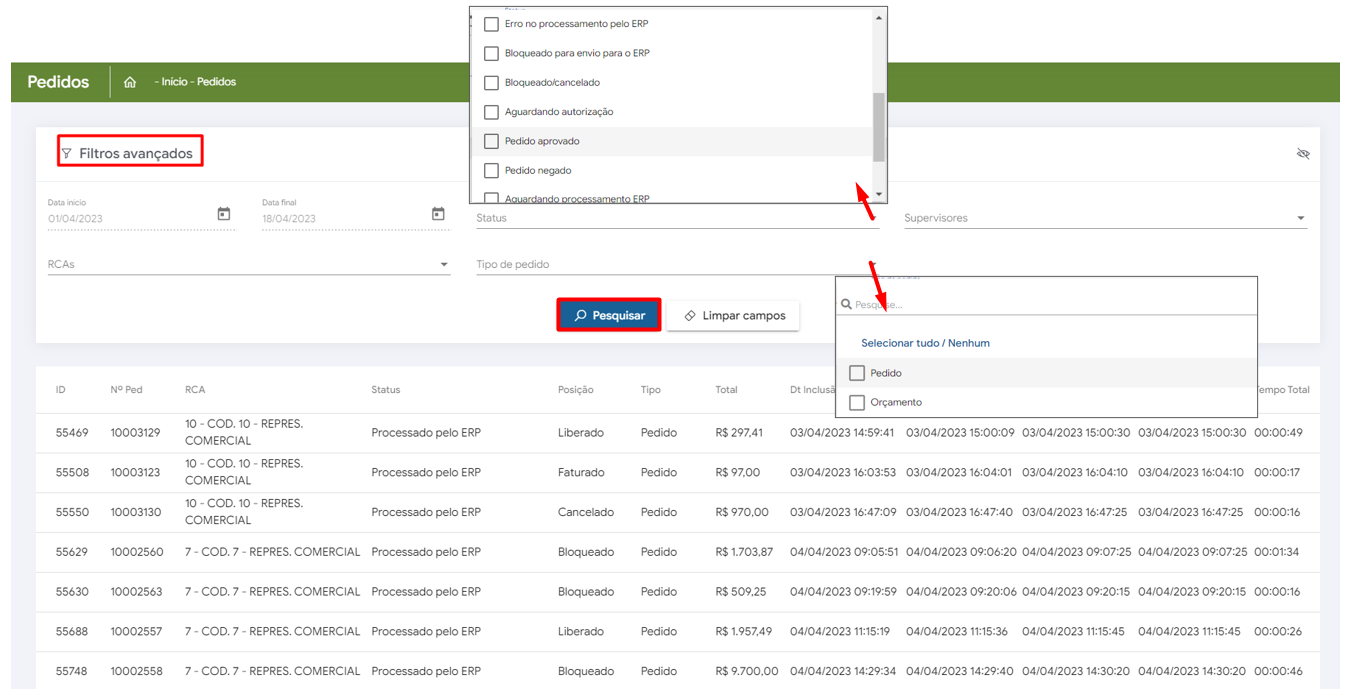Tick the Pedido order type checkbox
The image size is (1351, 697).
[x=857, y=373]
